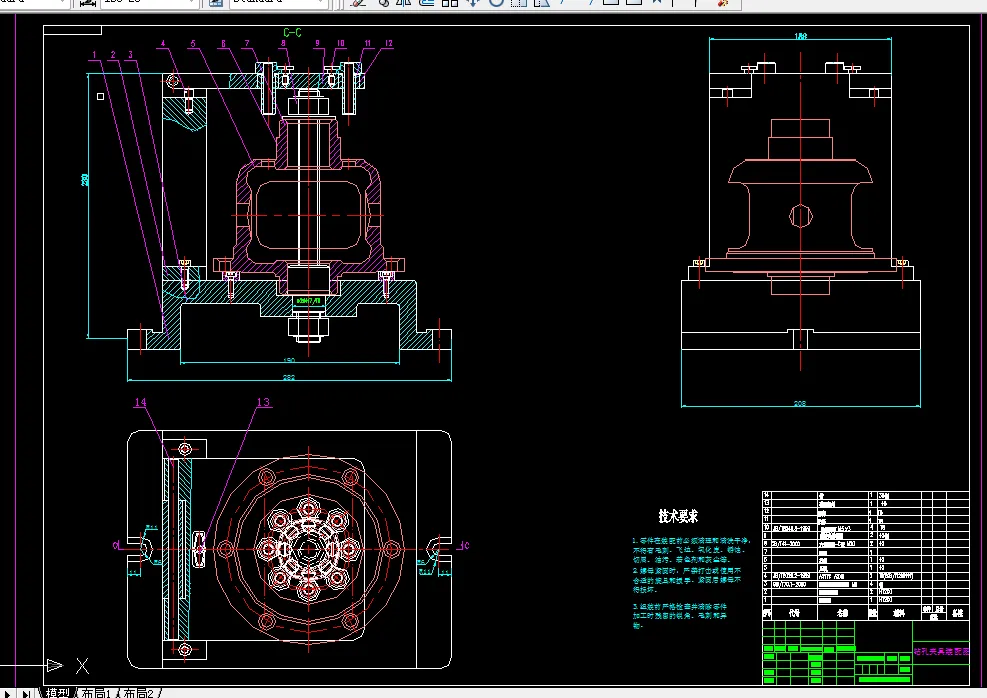Select the 188 width dimension text
The image size is (987, 698).
[800, 36]
